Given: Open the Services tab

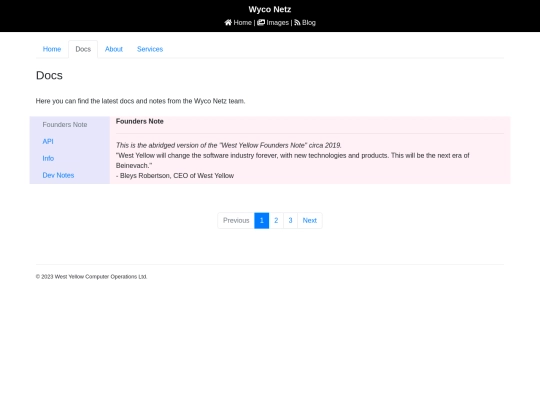Looking at the screenshot, I should pos(150,49).
